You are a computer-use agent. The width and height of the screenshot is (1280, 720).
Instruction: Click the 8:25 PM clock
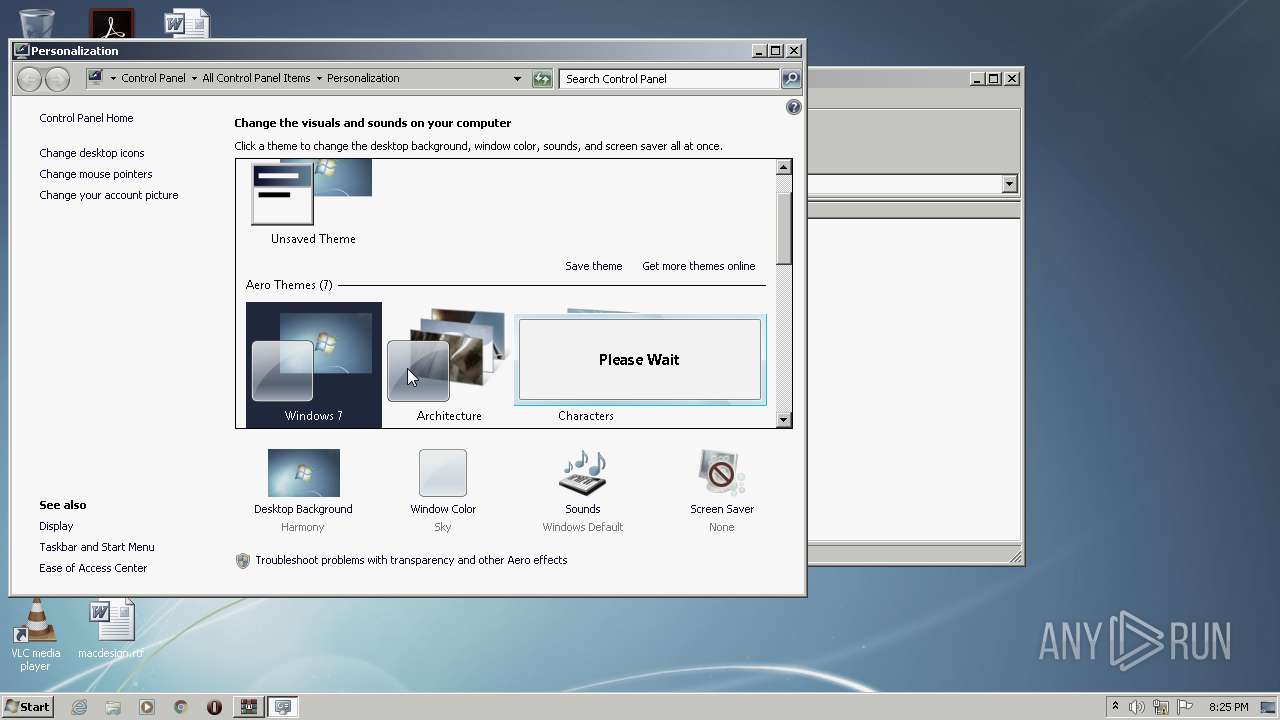pyautogui.click(x=1228, y=707)
